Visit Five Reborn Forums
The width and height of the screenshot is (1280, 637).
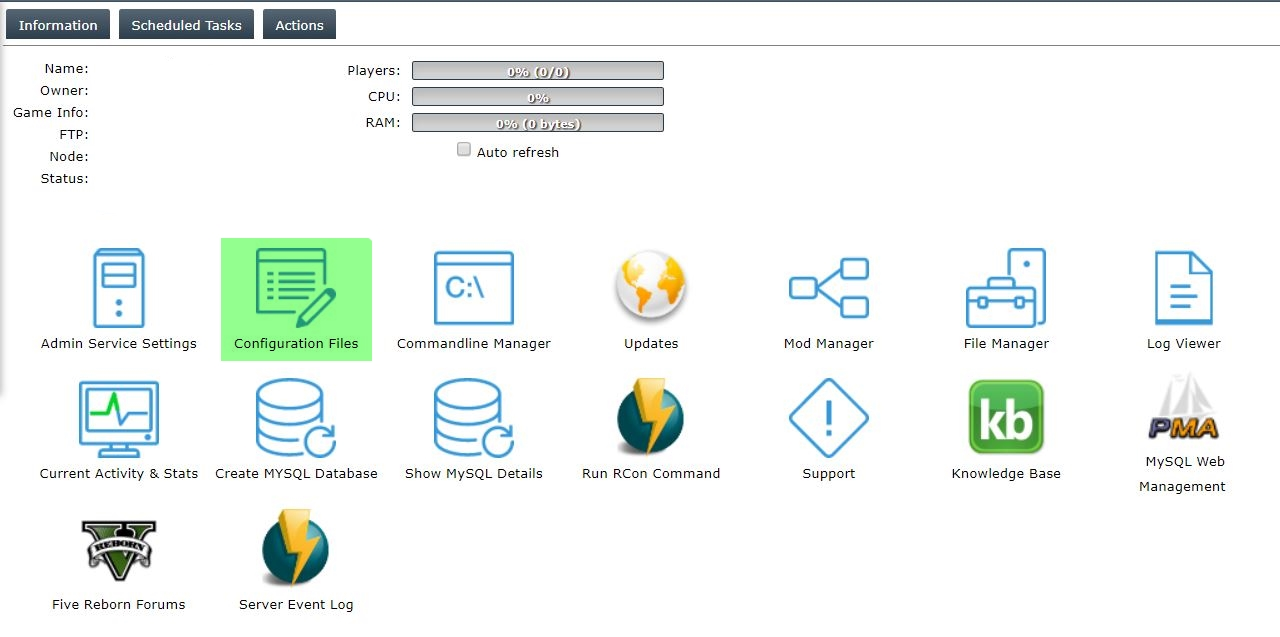(118, 549)
